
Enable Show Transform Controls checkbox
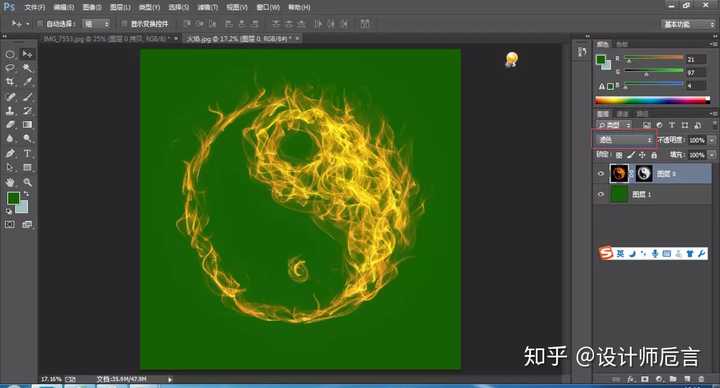coord(124,24)
